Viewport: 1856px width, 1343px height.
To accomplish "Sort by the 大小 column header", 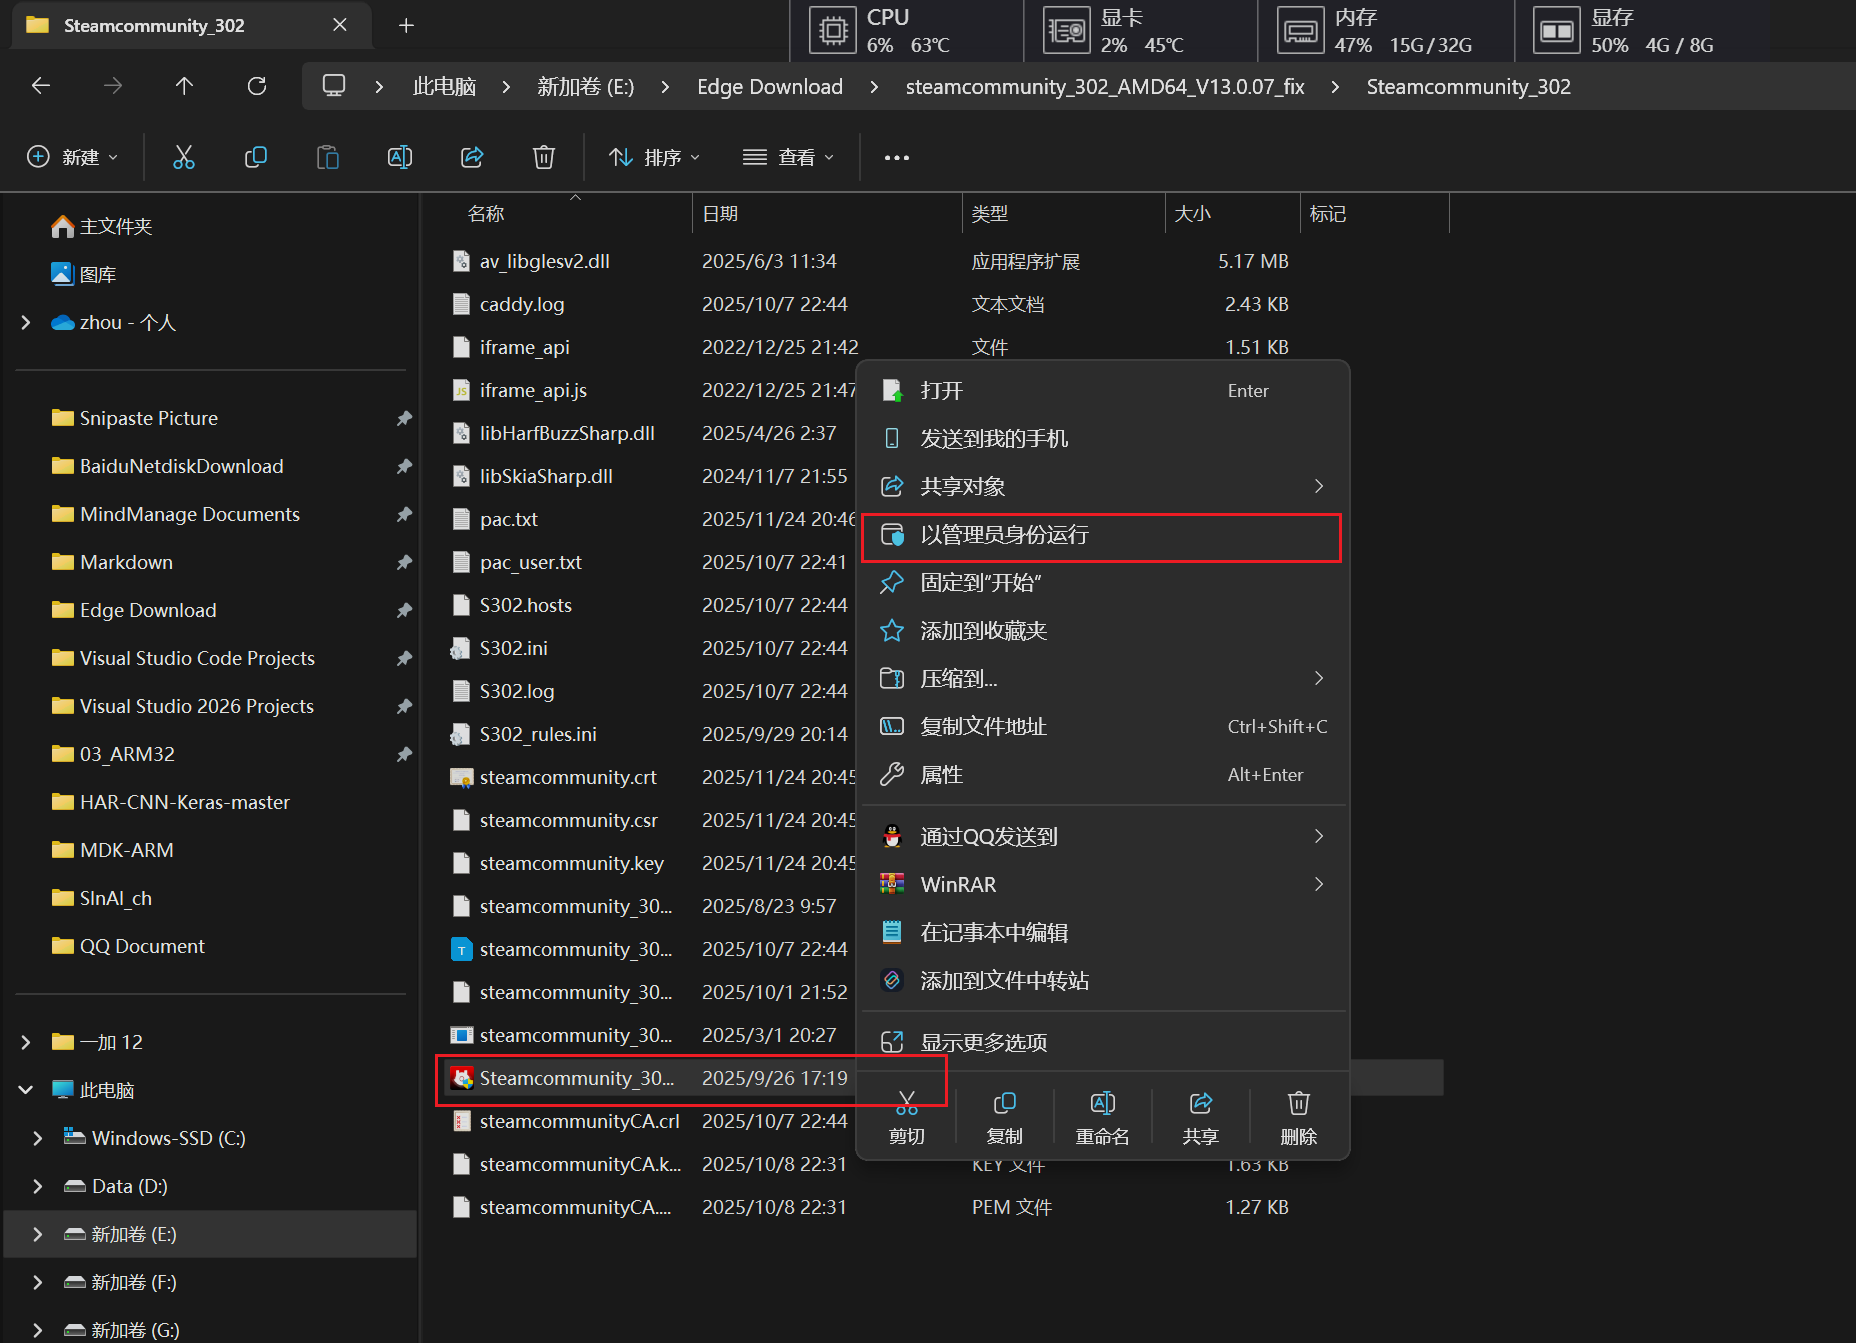I will click(1192, 213).
